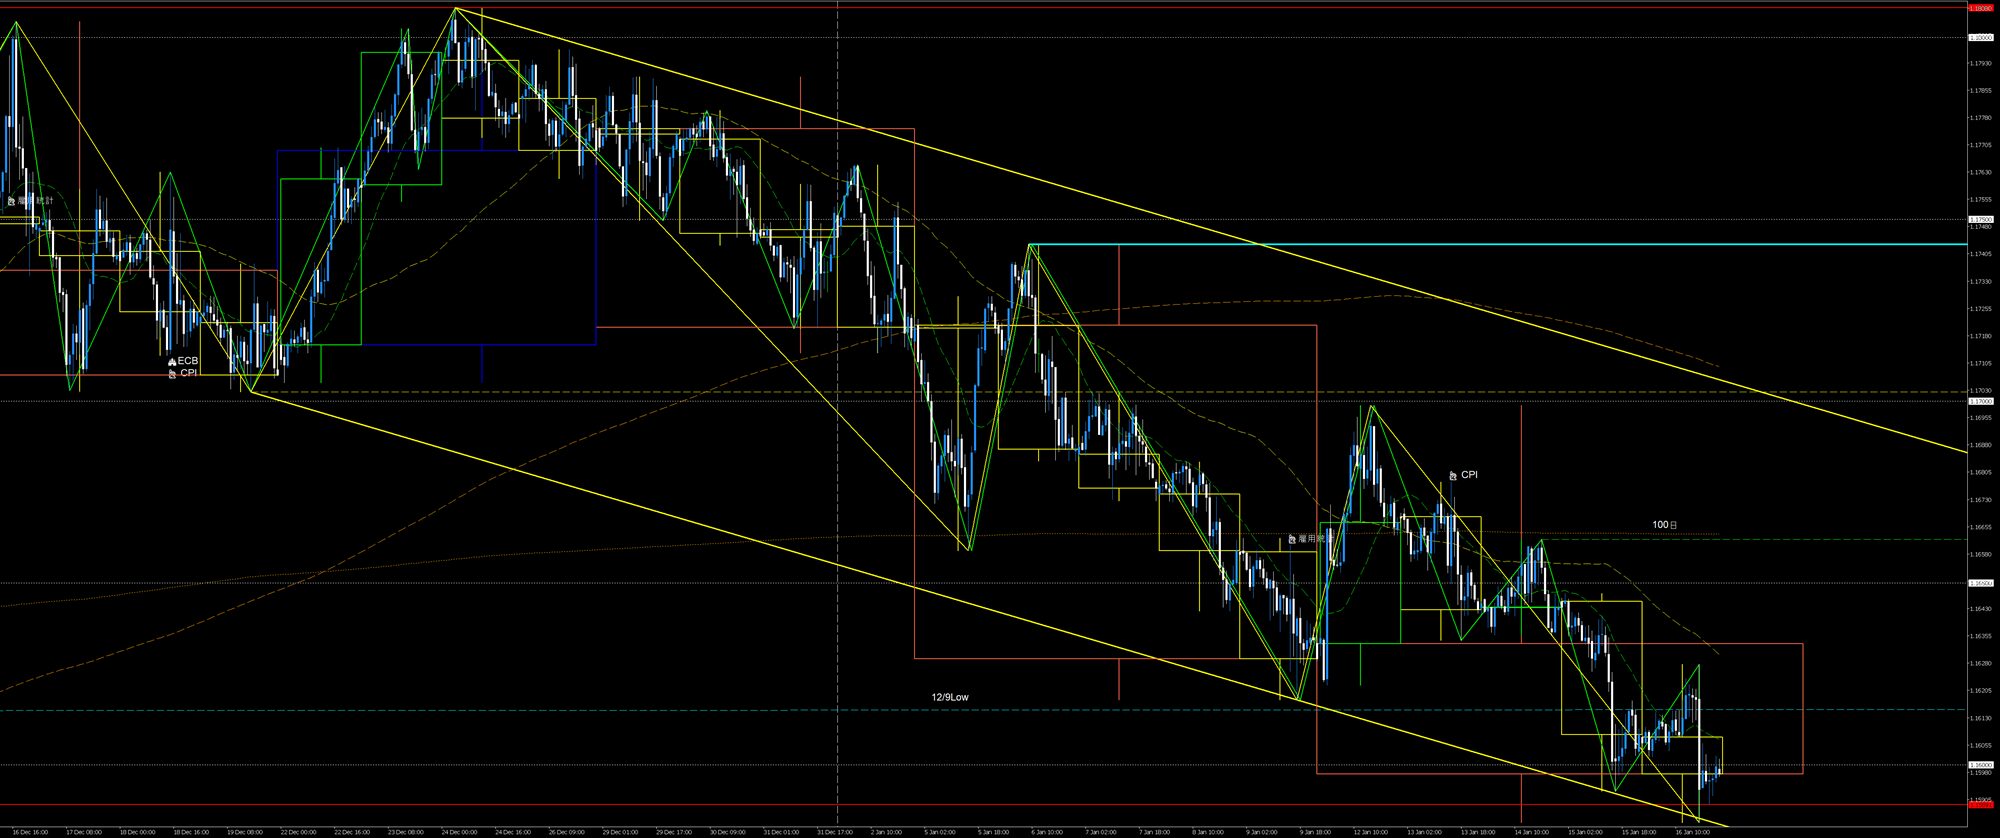This screenshot has width=2000, height=838.
Task: Click the top red price tag on axis
Action: (x=1979, y=8)
